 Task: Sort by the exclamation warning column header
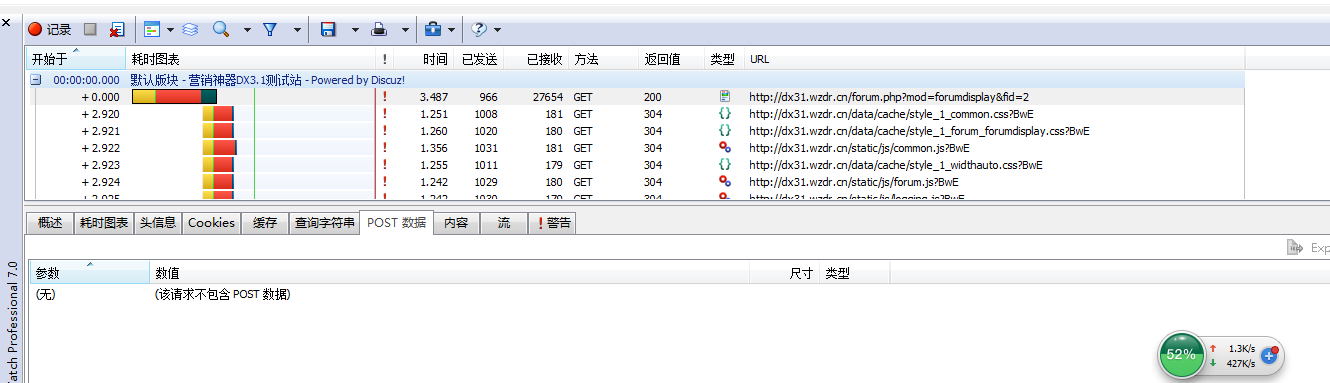point(385,59)
